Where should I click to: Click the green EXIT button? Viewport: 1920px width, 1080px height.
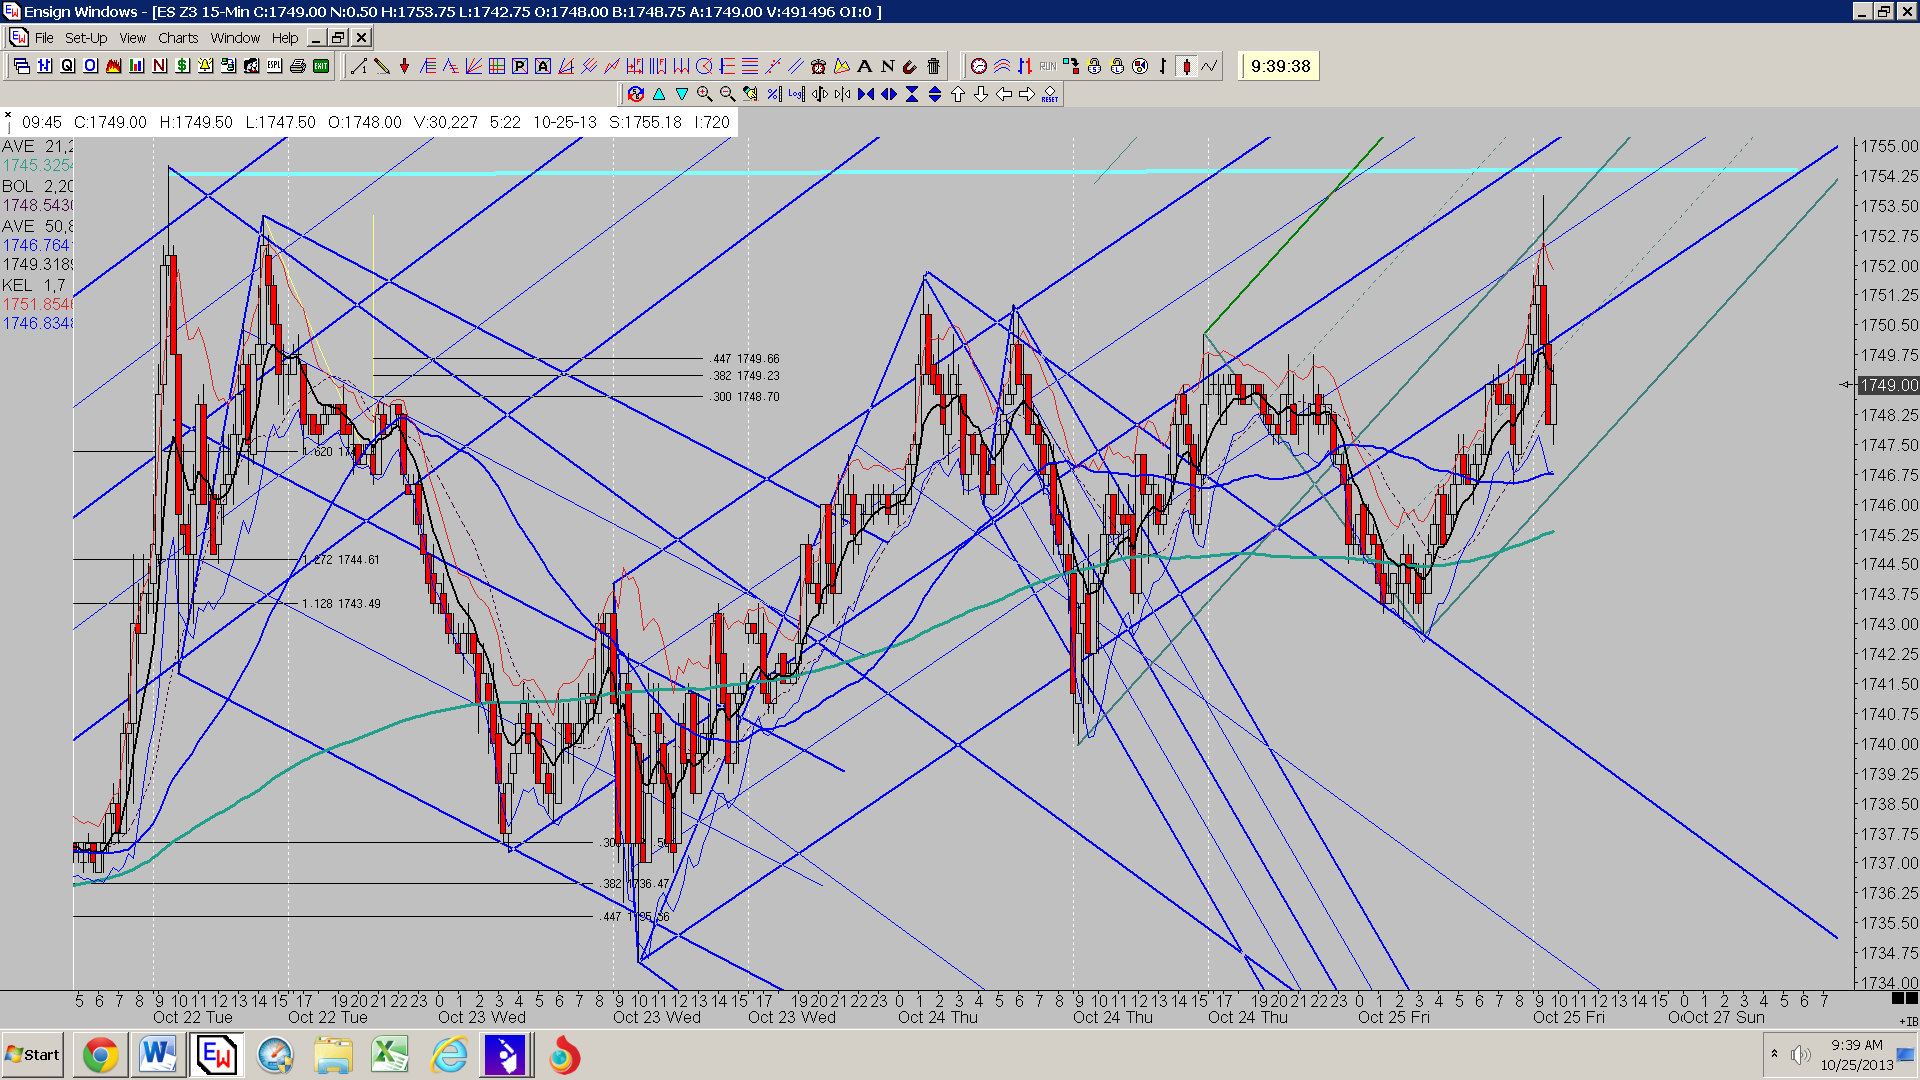[320, 66]
